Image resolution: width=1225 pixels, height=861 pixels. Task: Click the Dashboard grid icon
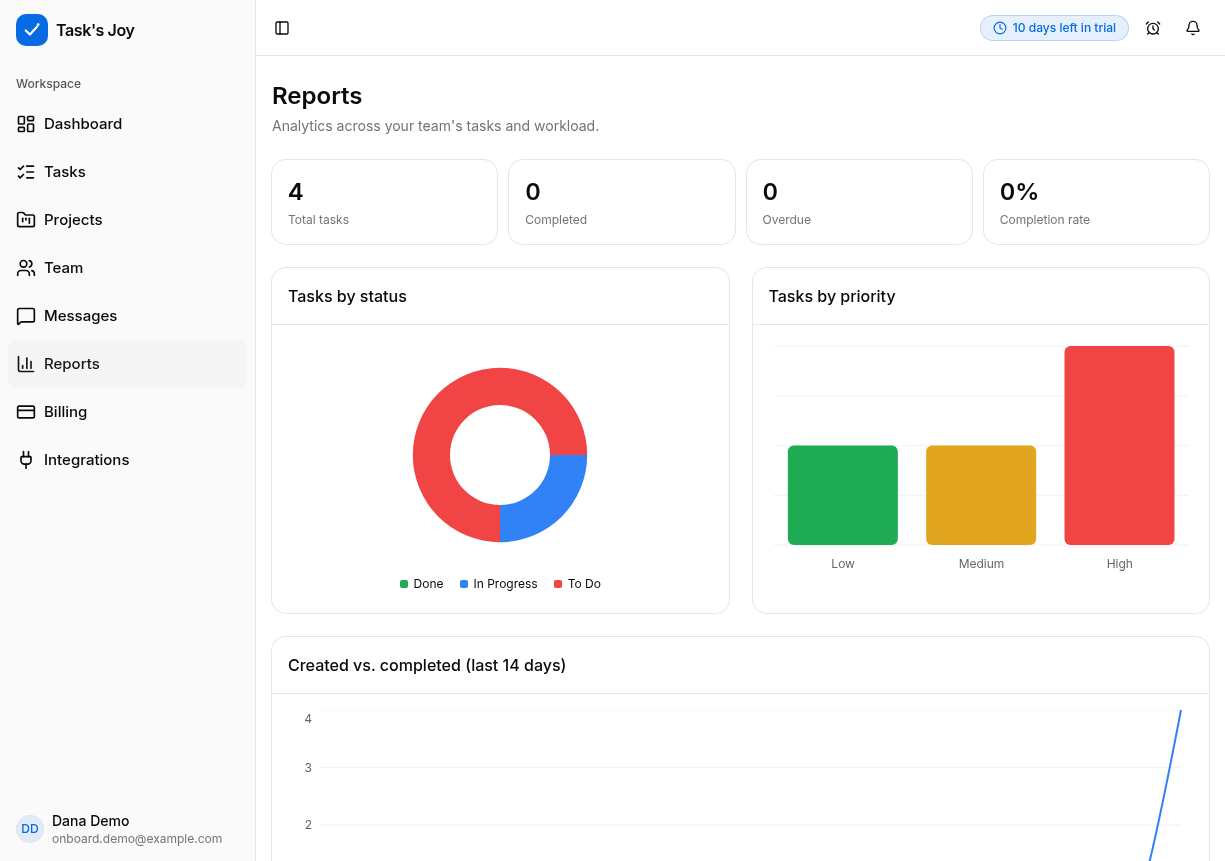(26, 124)
